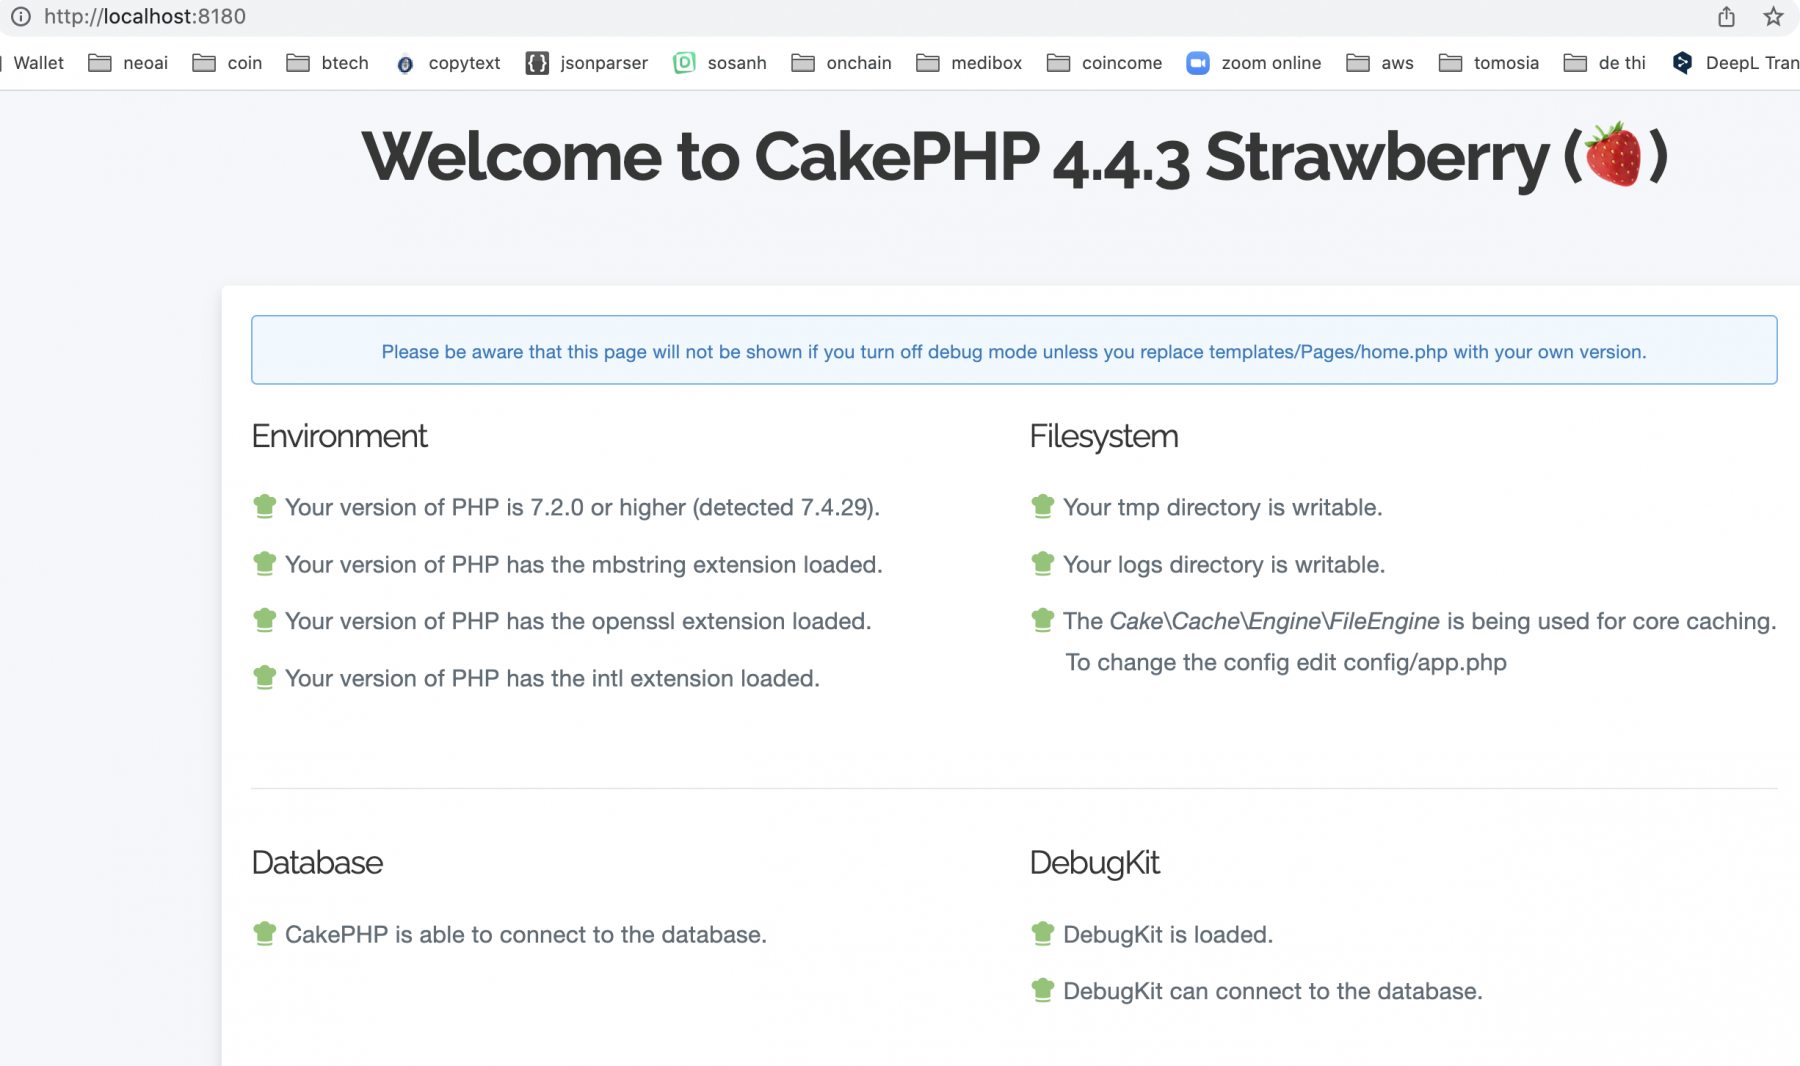
Task: Bookmark this page with the star icon
Action: (1773, 16)
